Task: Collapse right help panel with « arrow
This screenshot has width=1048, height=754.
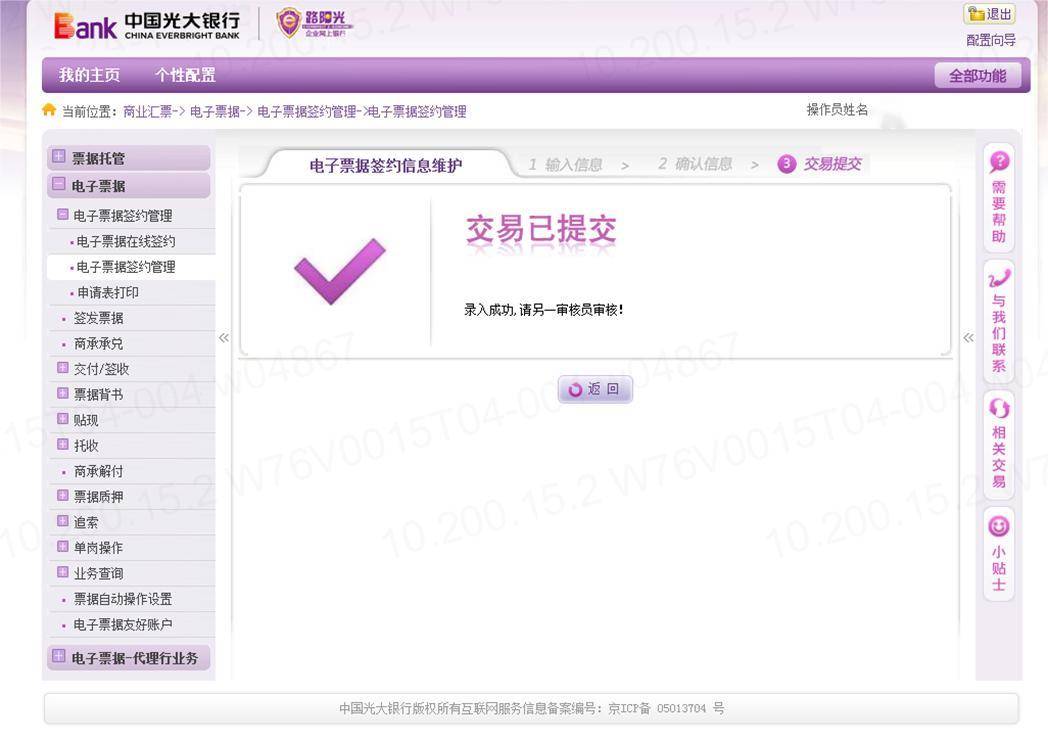Action: [968, 338]
